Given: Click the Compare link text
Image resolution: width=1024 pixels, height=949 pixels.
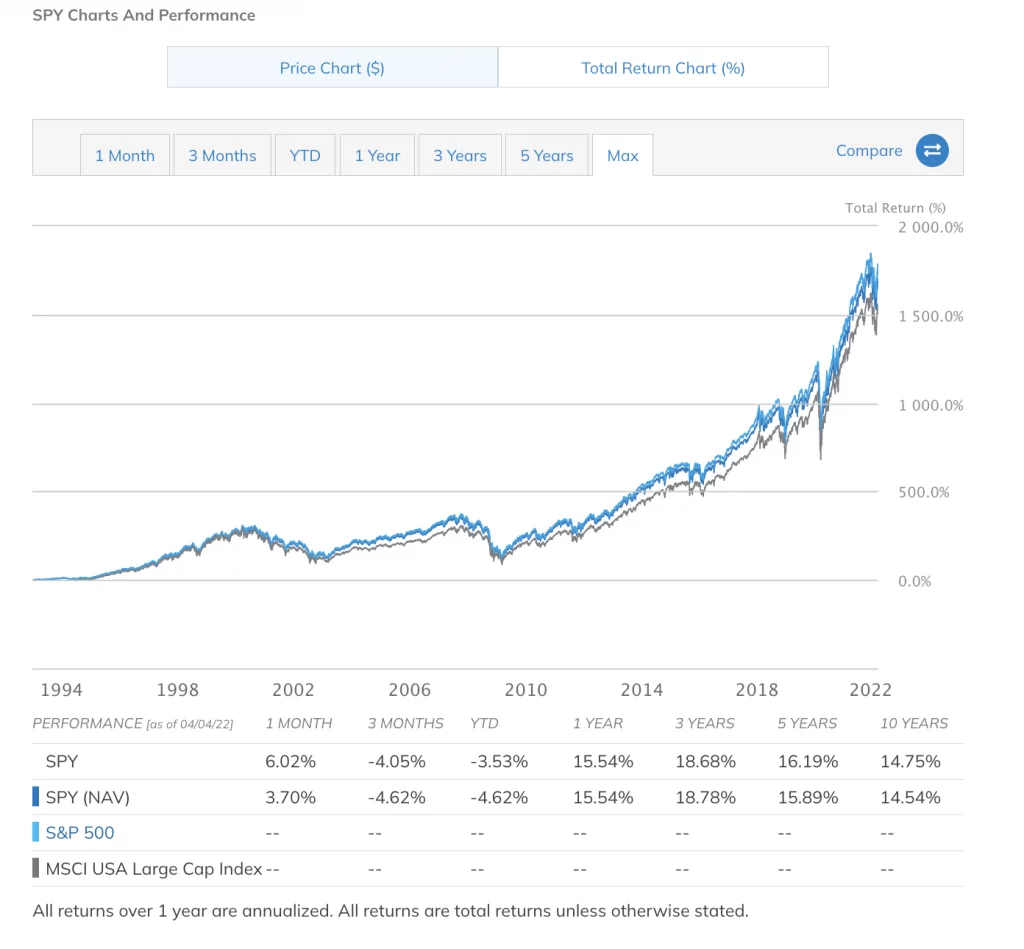Looking at the screenshot, I should (x=869, y=151).
